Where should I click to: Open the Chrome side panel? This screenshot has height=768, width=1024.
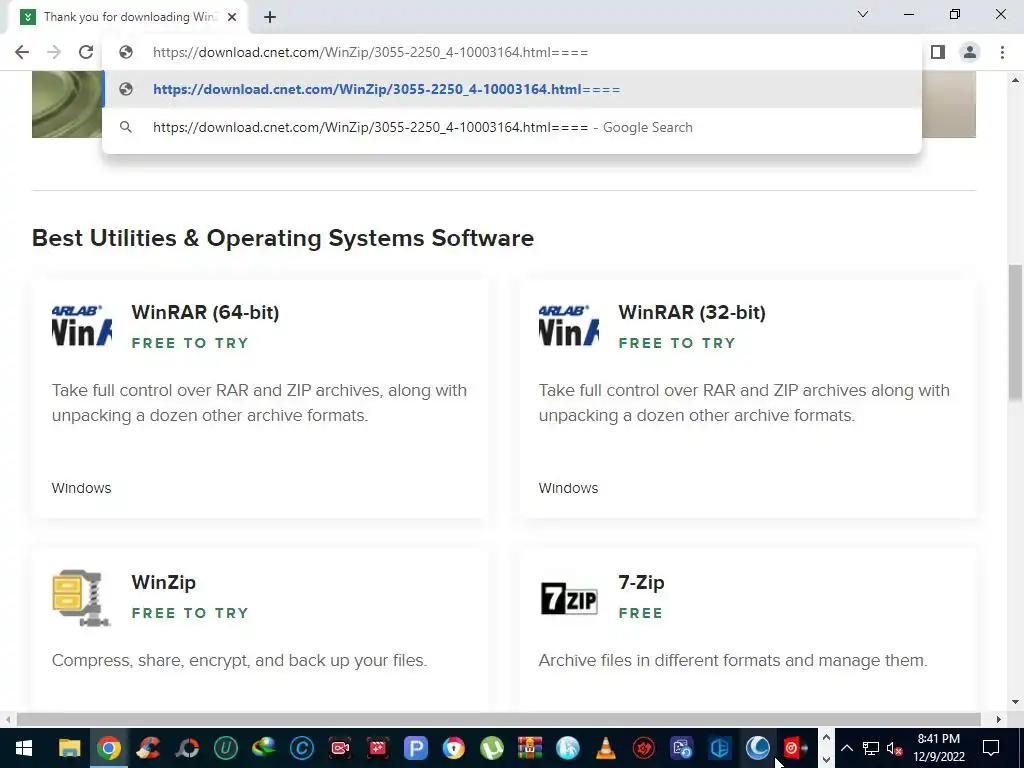[x=938, y=52]
